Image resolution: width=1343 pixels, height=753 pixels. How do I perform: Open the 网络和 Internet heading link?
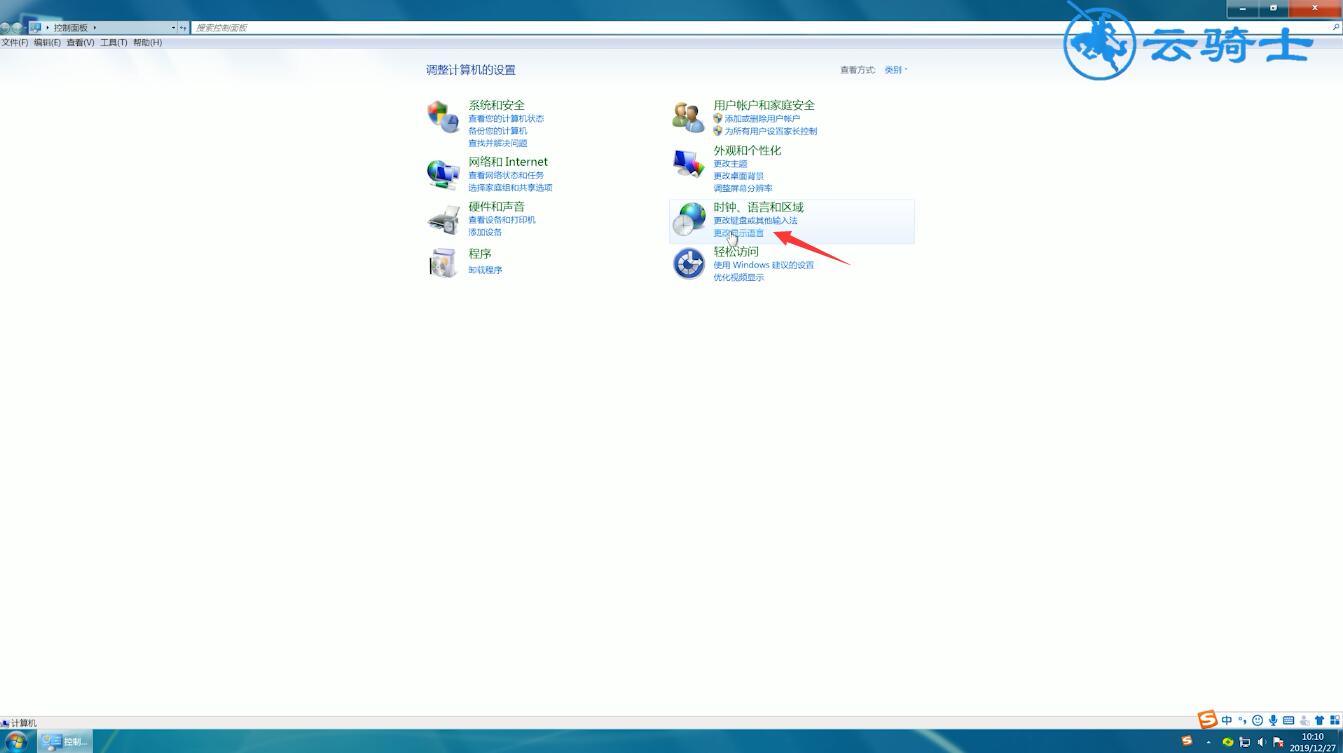[508, 162]
